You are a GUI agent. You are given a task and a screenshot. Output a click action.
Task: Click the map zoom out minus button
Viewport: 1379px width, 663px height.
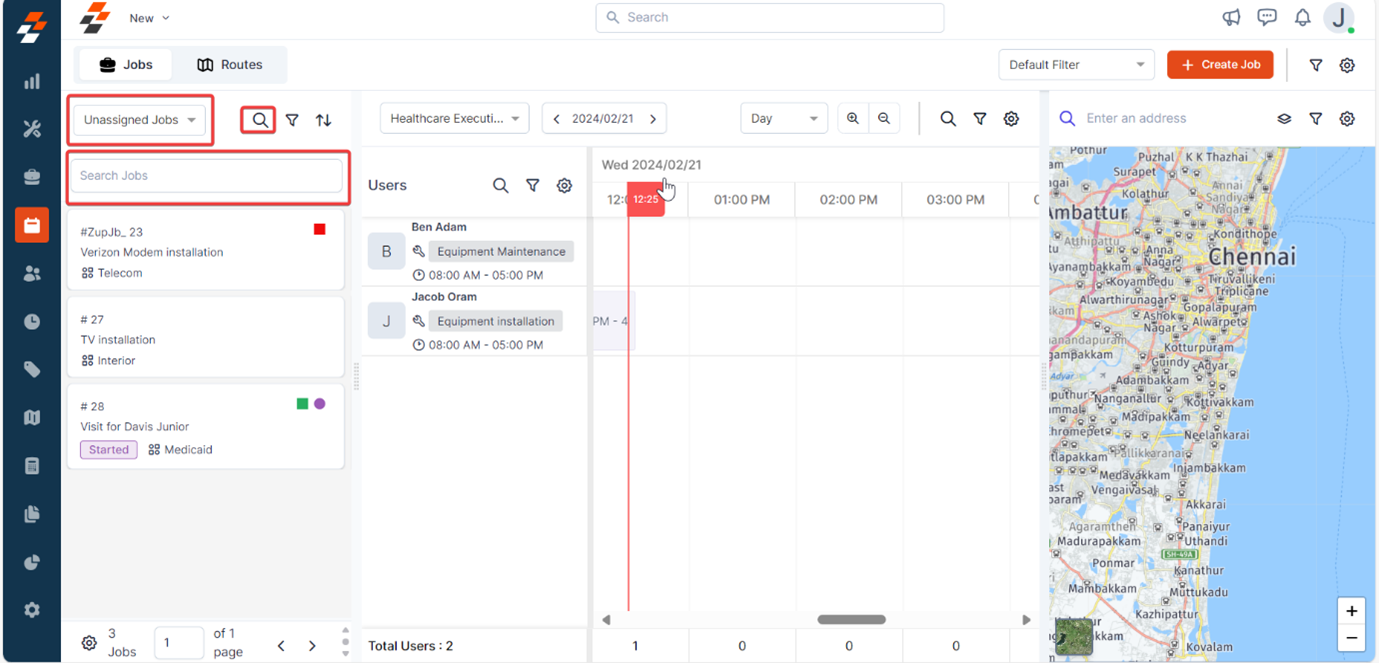(1351, 637)
